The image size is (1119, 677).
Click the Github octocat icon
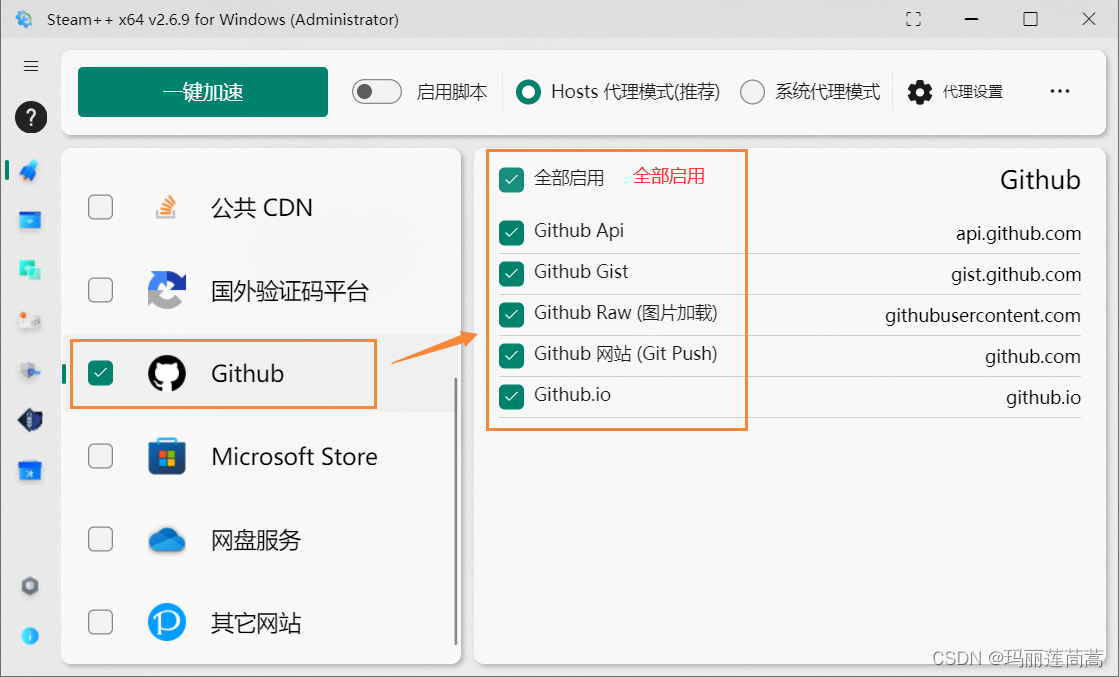[x=167, y=373]
